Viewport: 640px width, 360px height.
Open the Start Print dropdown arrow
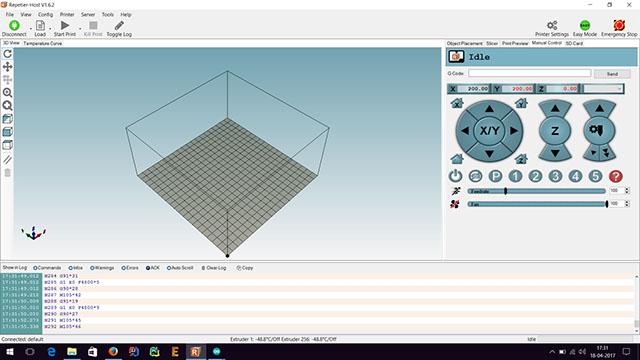click(x=80, y=29)
